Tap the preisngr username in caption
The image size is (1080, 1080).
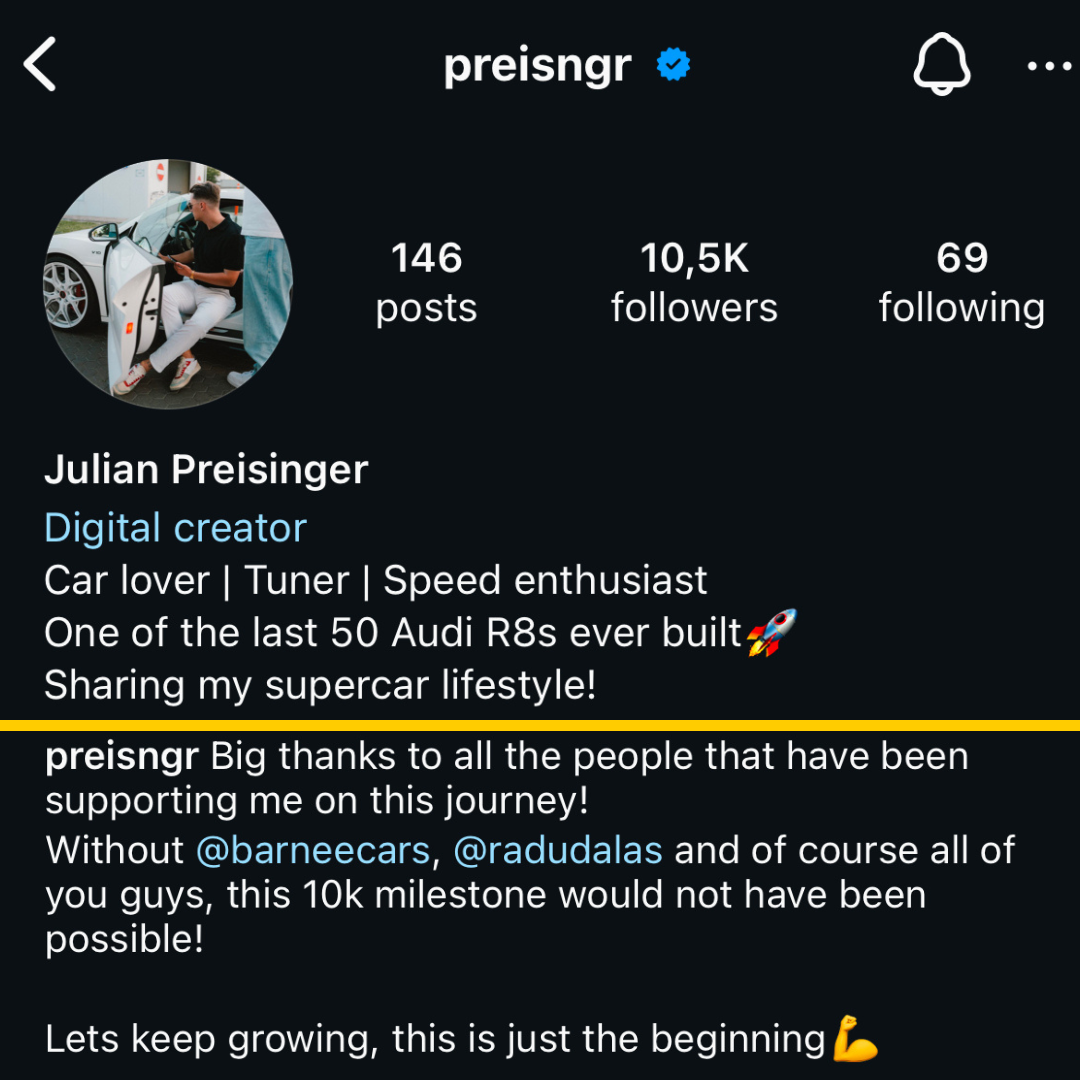coord(122,758)
